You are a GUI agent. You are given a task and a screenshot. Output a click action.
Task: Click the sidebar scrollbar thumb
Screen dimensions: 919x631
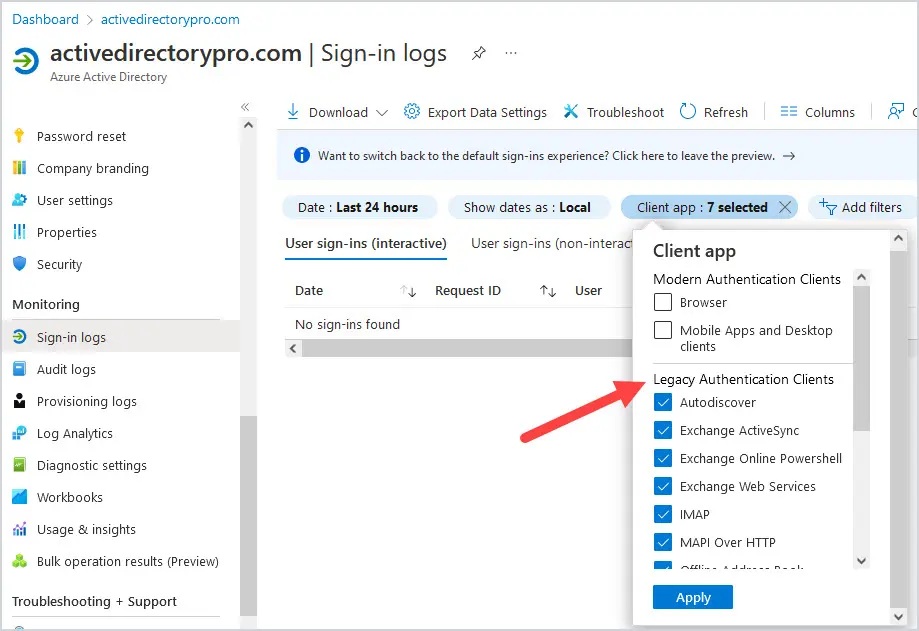pos(249,516)
